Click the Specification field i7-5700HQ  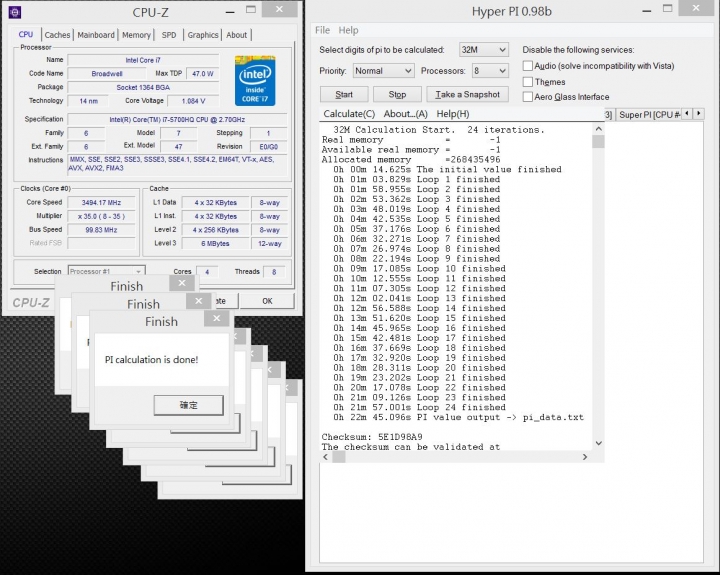(177, 119)
